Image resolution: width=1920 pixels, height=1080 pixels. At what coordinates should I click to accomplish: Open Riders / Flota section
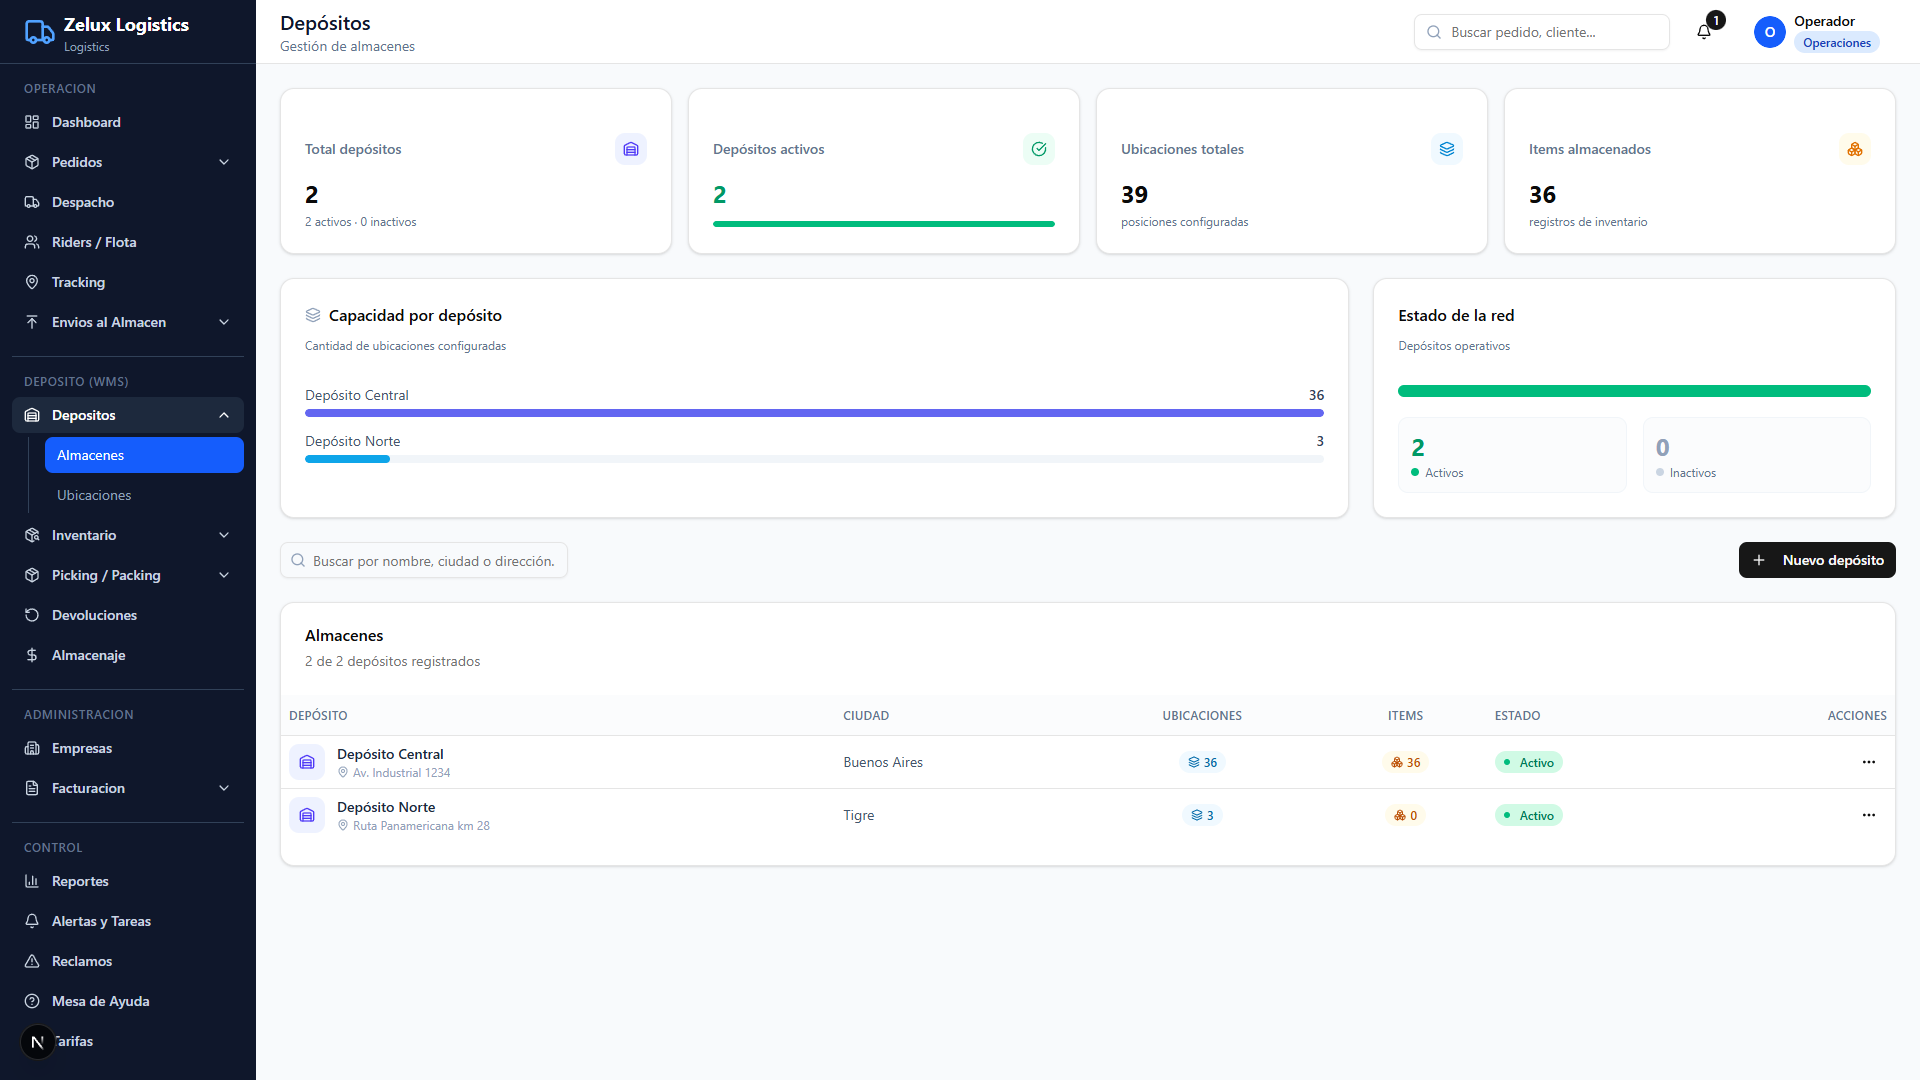(x=128, y=242)
